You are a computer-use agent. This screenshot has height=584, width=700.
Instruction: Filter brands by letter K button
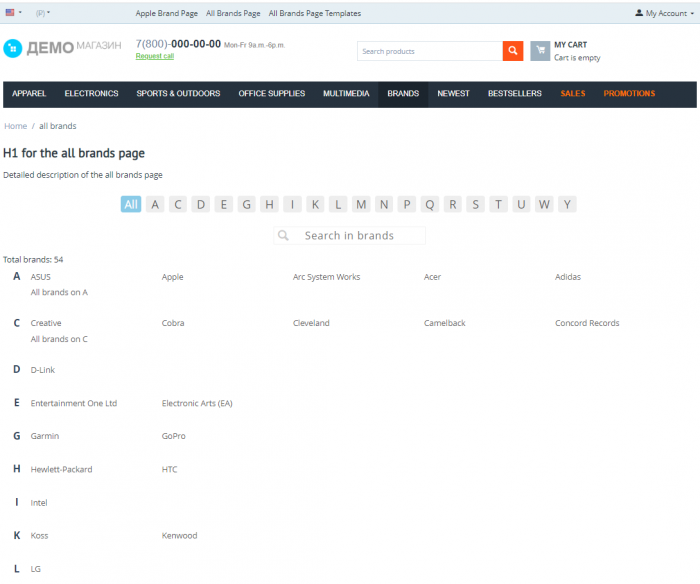(315, 204)
